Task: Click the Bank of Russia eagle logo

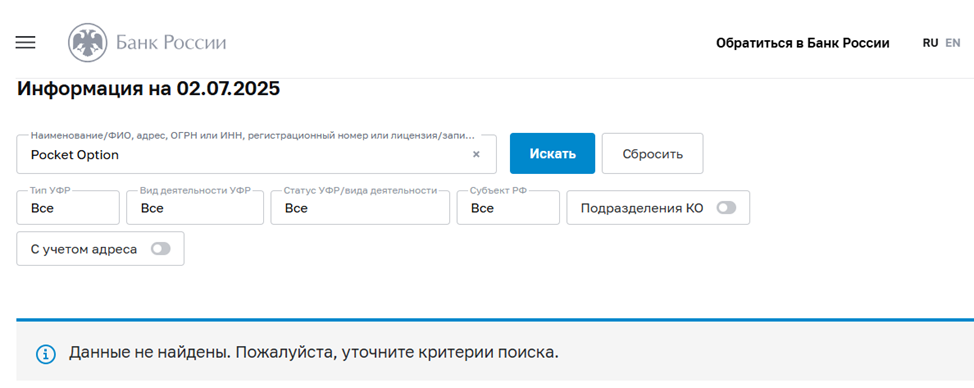Action: pos(88,43)
